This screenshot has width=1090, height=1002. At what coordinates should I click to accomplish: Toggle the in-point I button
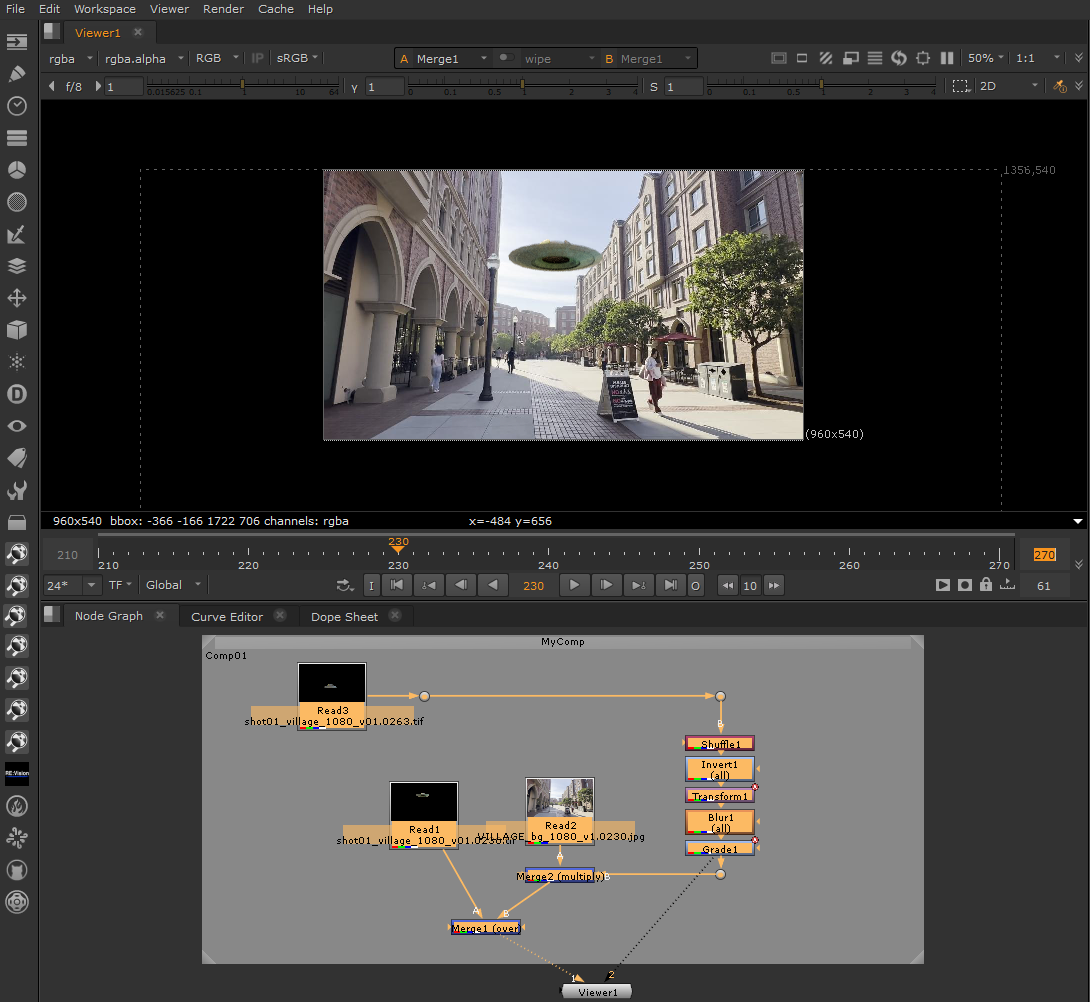[x=371, y=585]
